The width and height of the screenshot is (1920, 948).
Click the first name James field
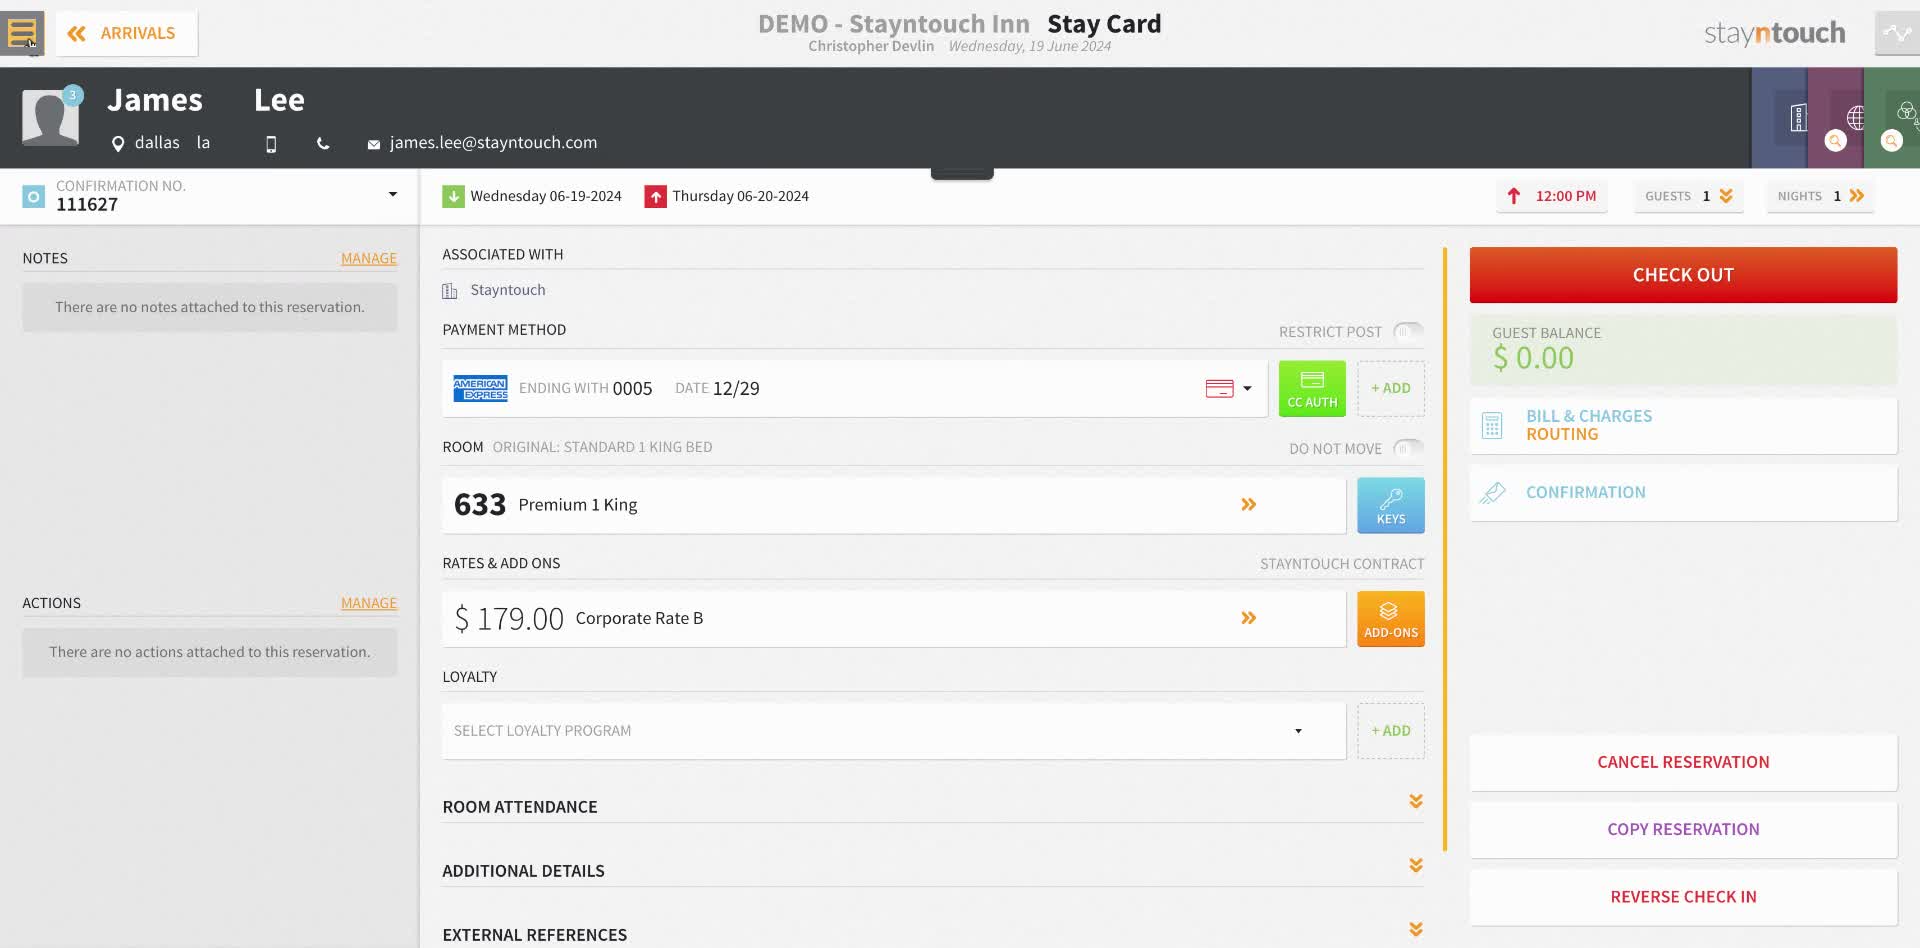(155, 100)
